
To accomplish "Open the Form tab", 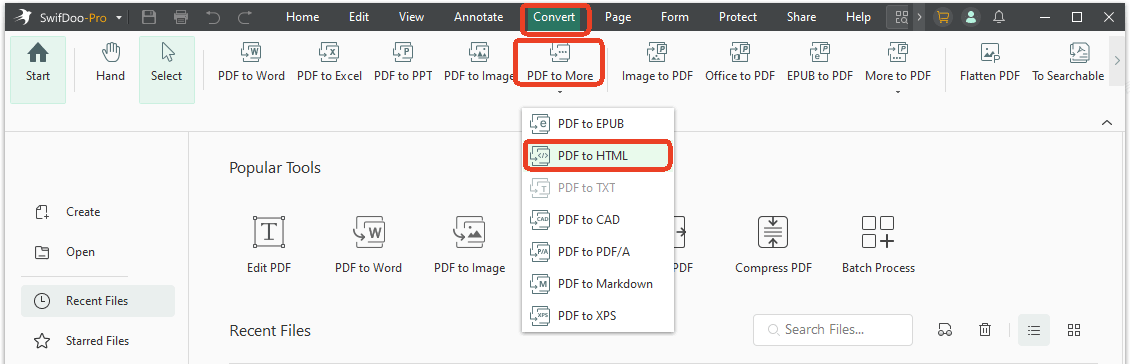I will [675, 17].
